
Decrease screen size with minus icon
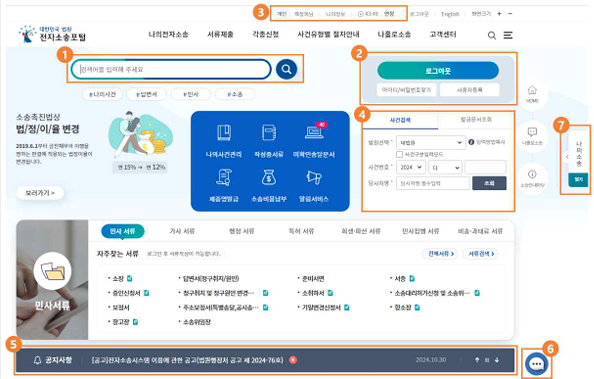(510, 14)
